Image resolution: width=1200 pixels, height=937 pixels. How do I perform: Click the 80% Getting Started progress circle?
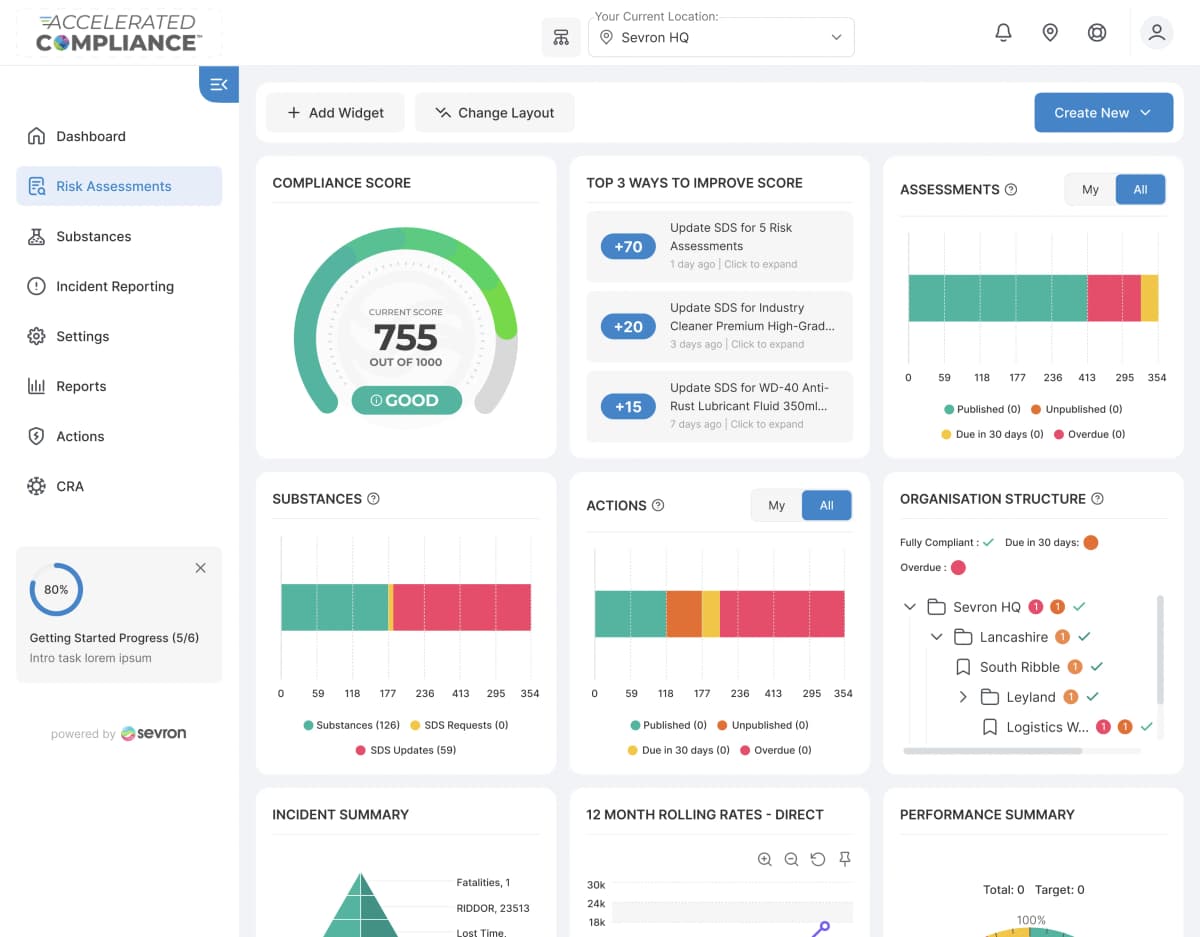(56, 589)
